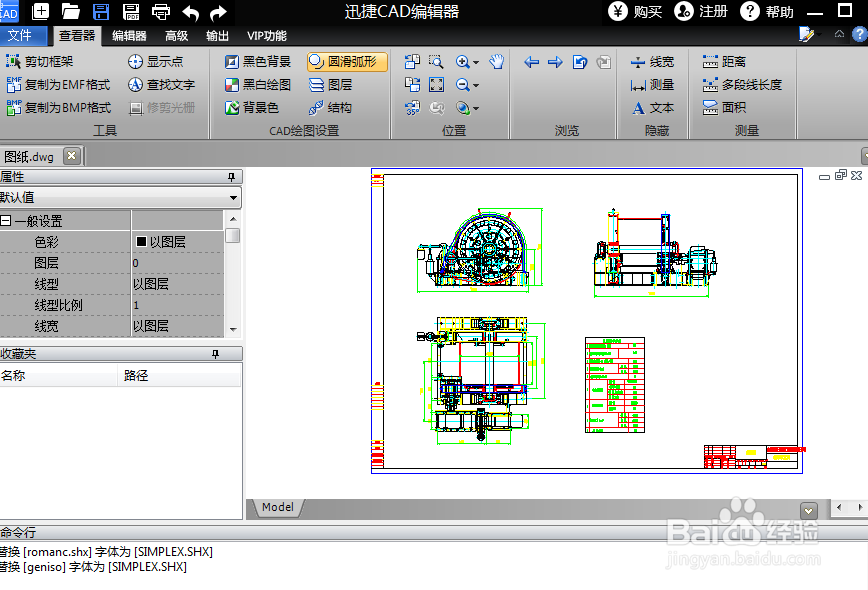Fit drawing to window icon

pyautogui.click(x=436, y=85)
